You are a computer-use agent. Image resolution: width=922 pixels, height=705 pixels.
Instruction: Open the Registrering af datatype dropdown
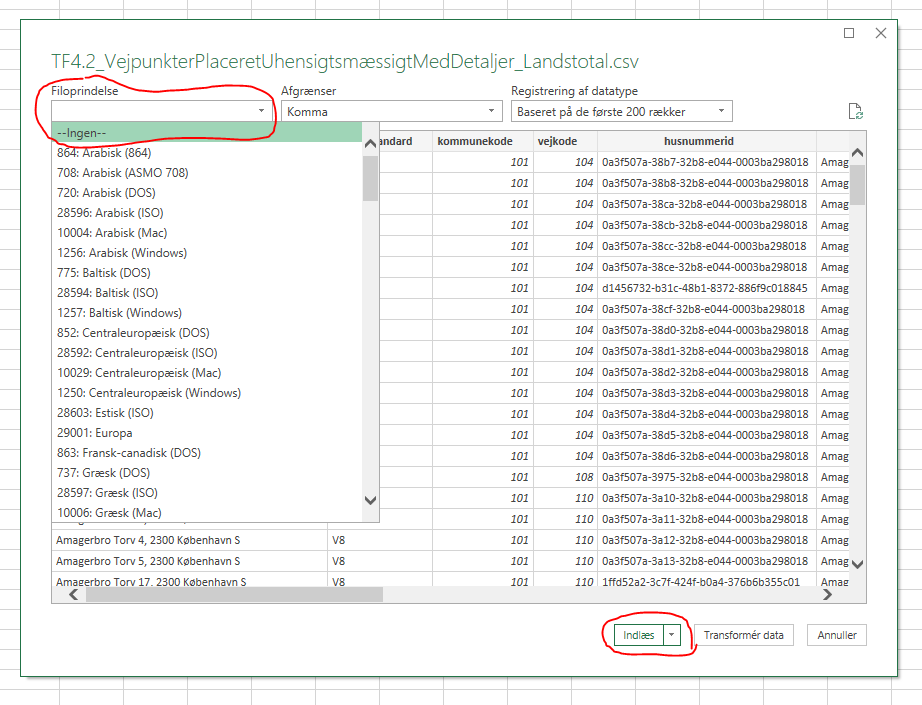[622, 111]
